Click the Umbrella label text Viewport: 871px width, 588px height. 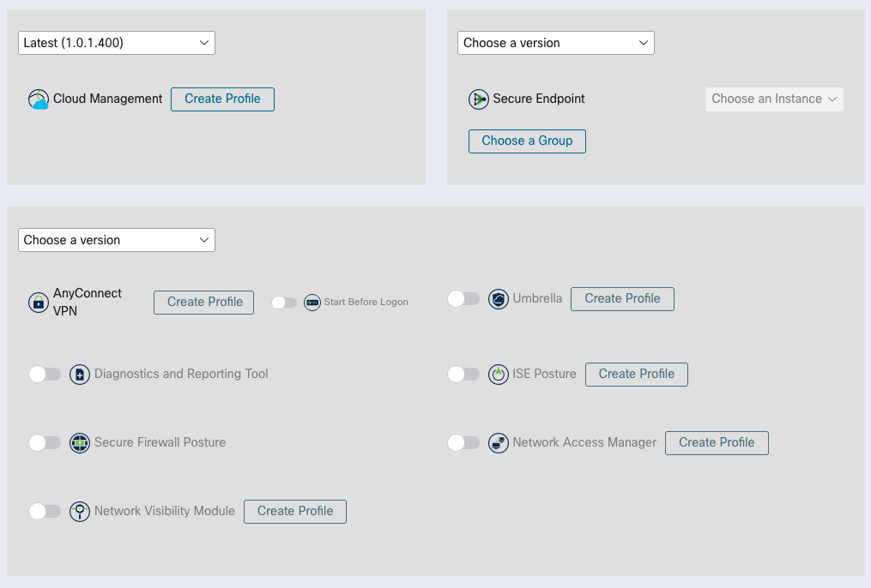point(537,299)
